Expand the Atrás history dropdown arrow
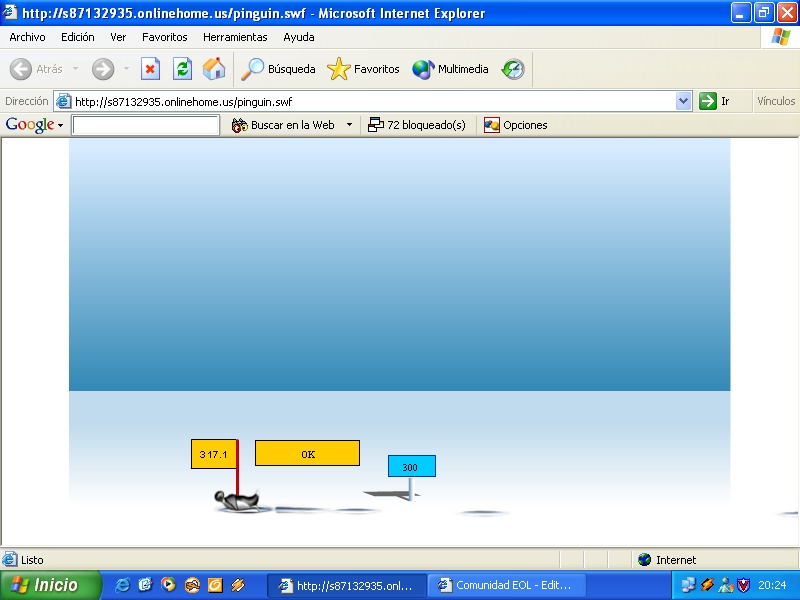The width and height of the screenshot is (800, 600). coord(76,68)
